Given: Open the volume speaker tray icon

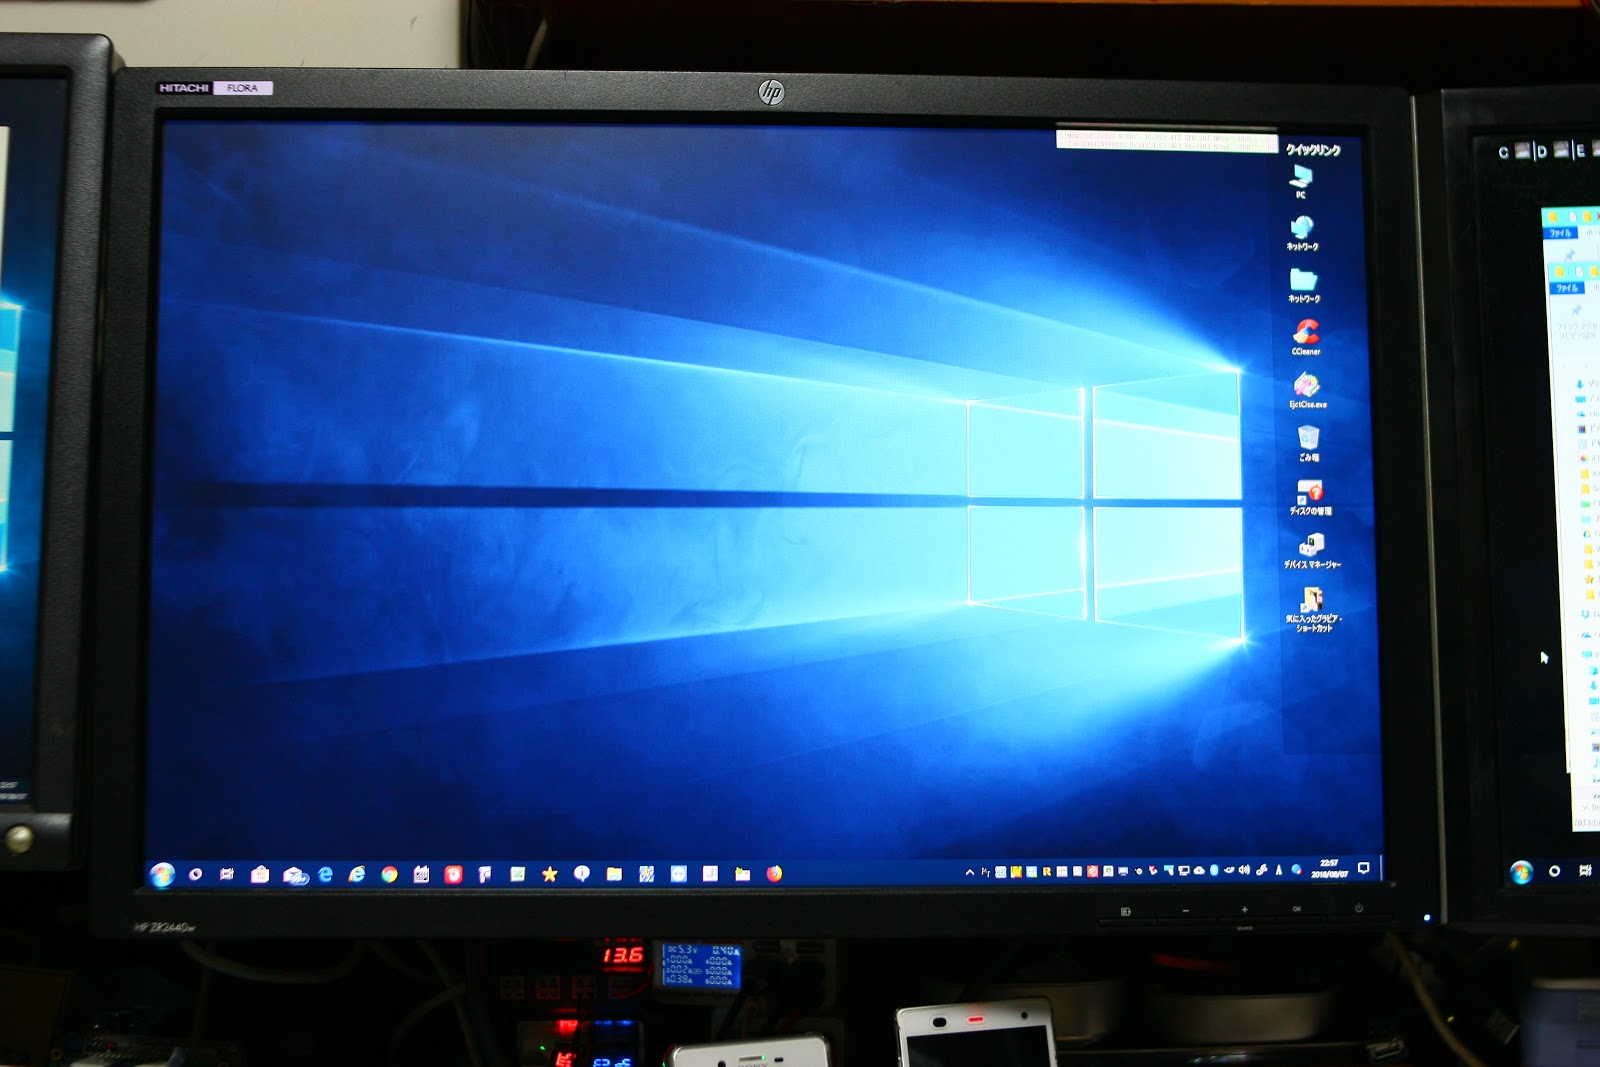Looking at the screenshot, I should pyautogui.click(x=1244, y=870).
